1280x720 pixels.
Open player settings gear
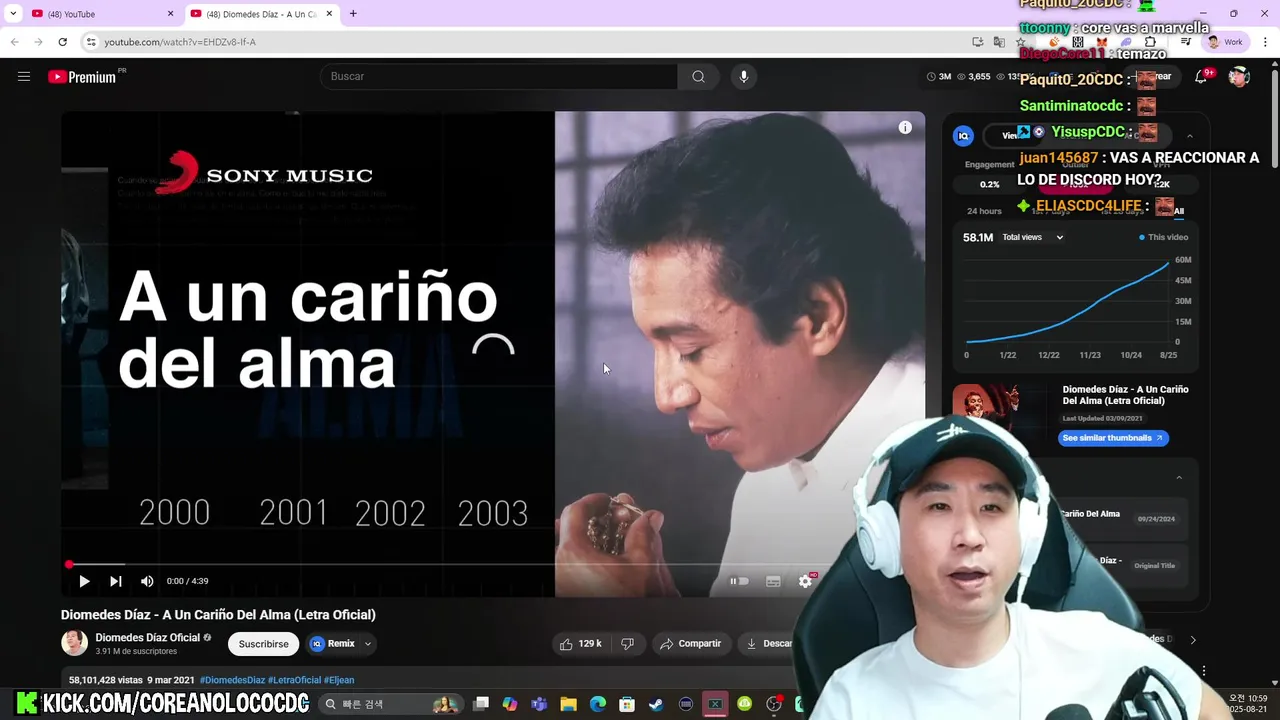coord(806,581)
